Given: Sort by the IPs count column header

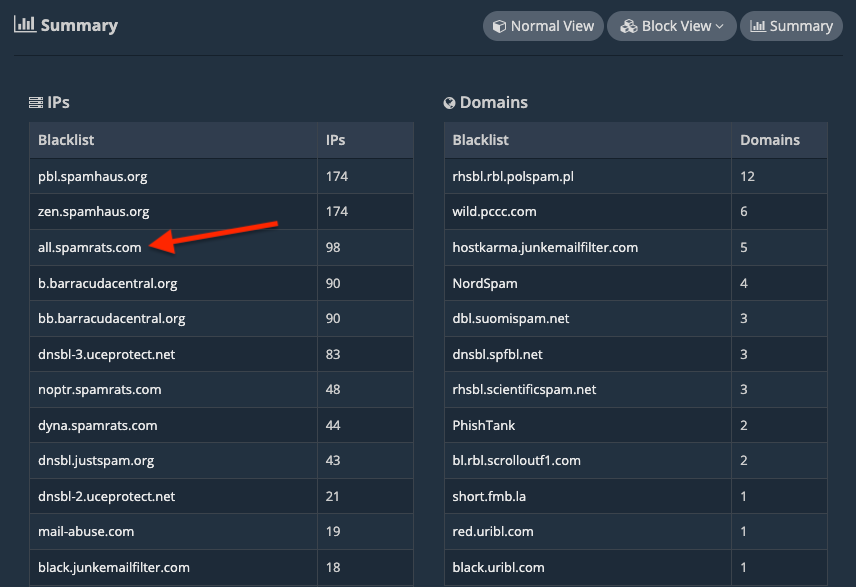Looking at the screenshot, I should (x=336, y=140).
